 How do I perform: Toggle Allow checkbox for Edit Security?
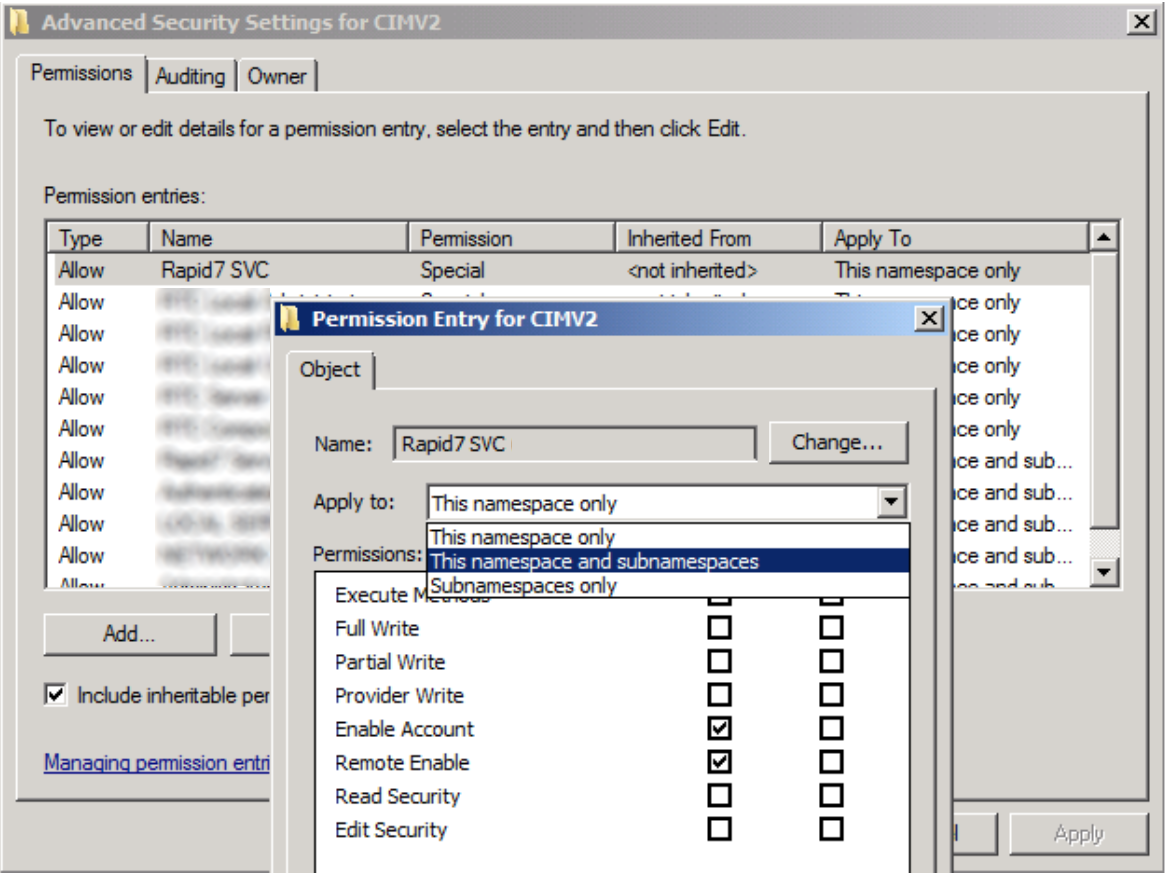click(719, 829)
